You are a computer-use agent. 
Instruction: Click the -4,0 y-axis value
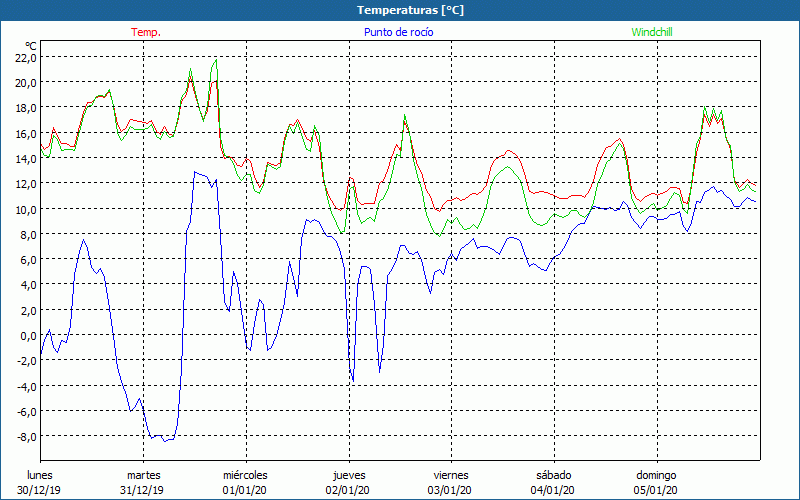(27, 386)
